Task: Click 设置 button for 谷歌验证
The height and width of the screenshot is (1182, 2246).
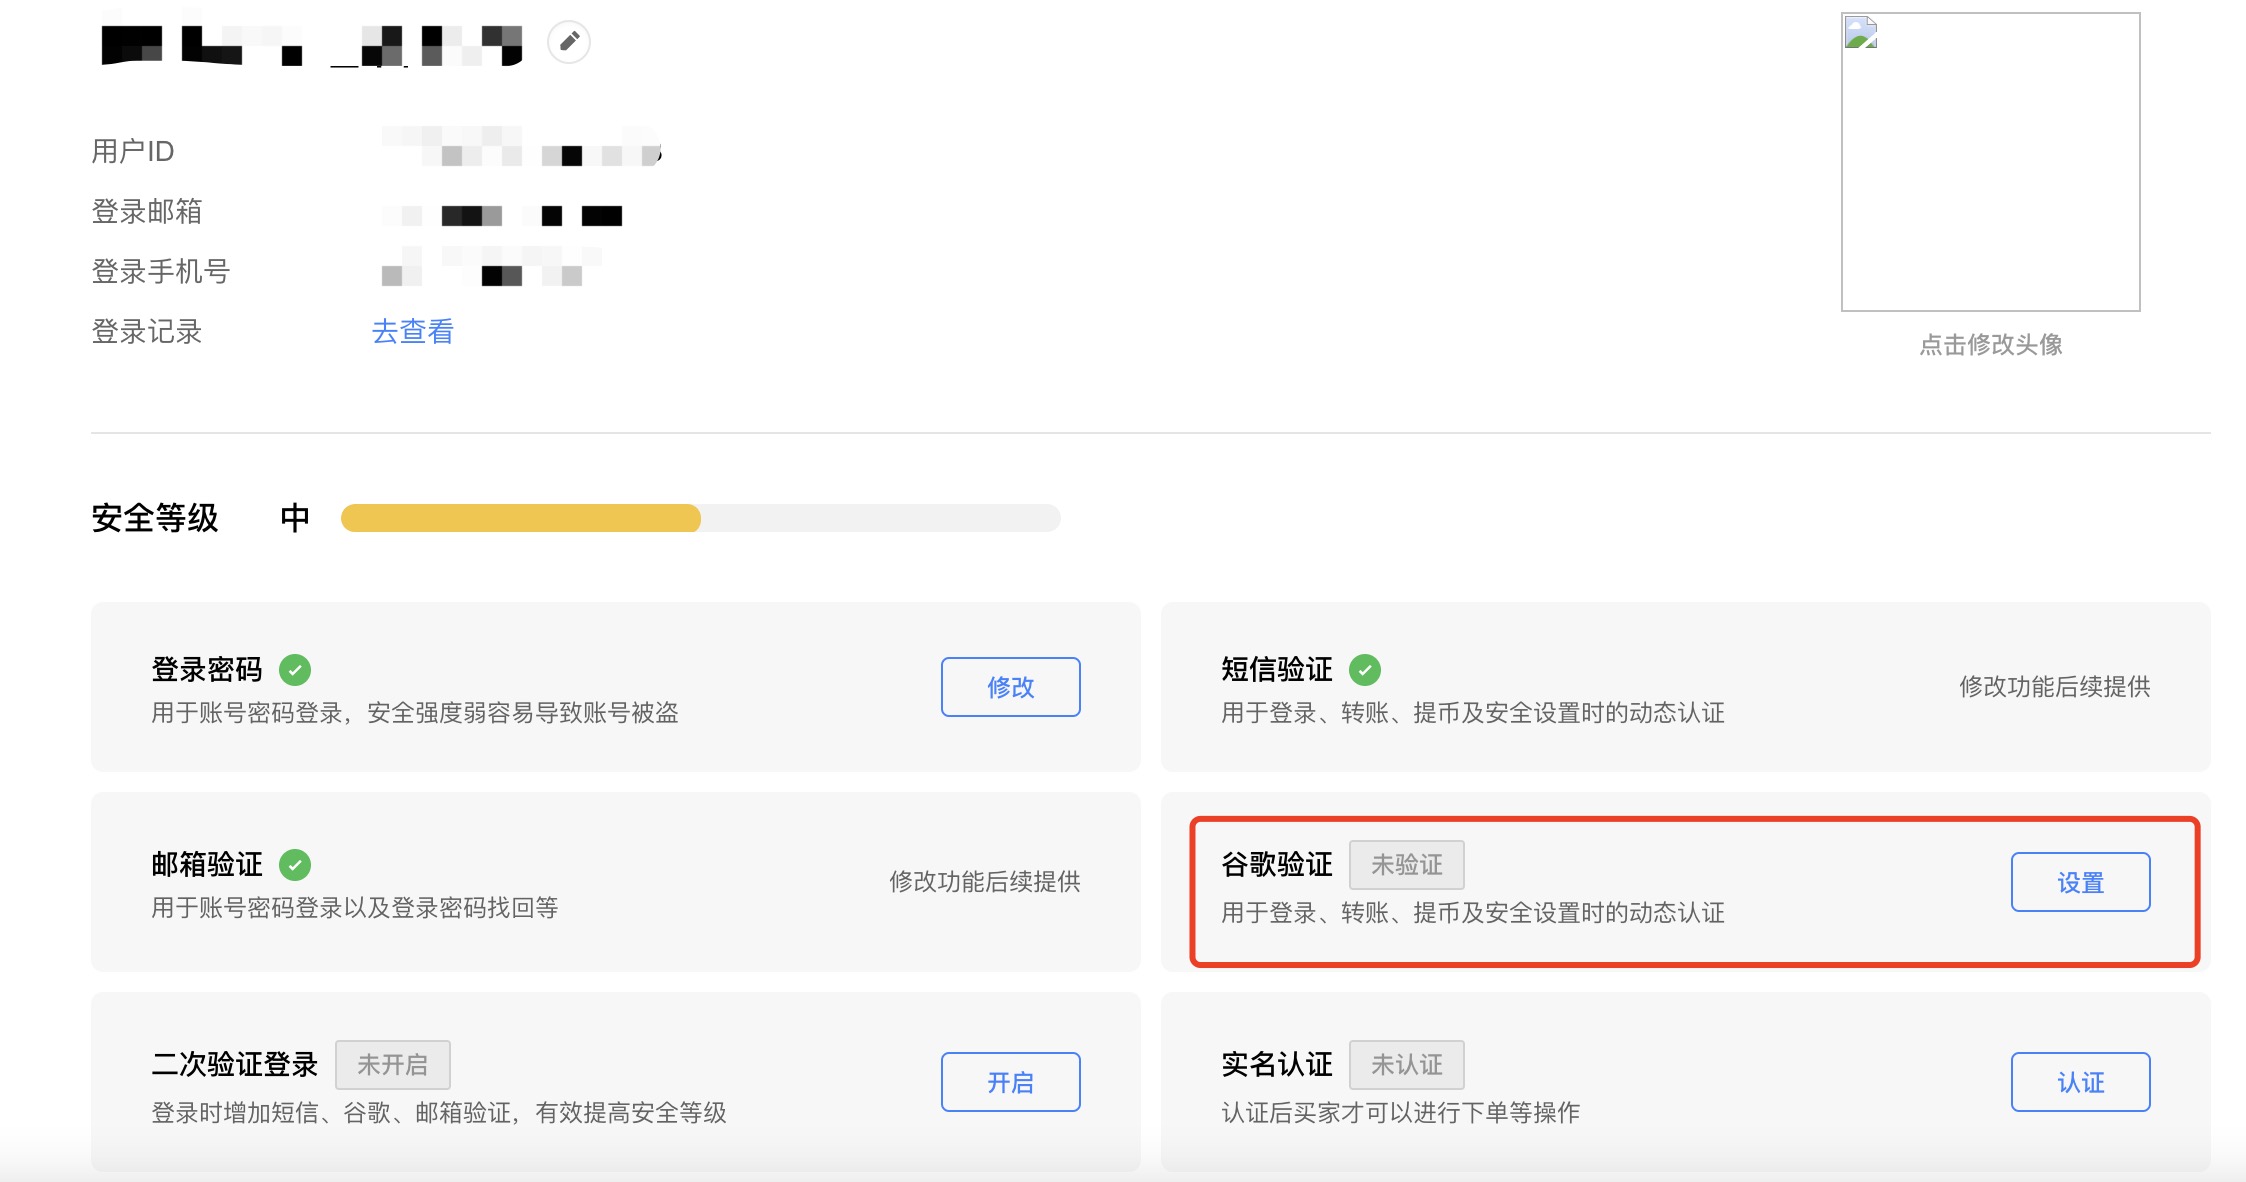Action: tap(2080, 882)
